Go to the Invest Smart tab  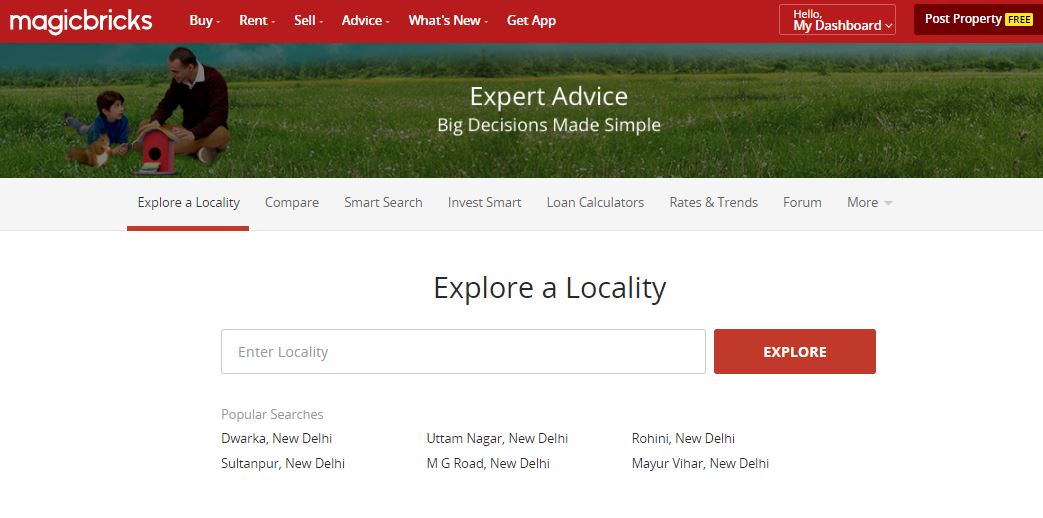pos(484,202)
